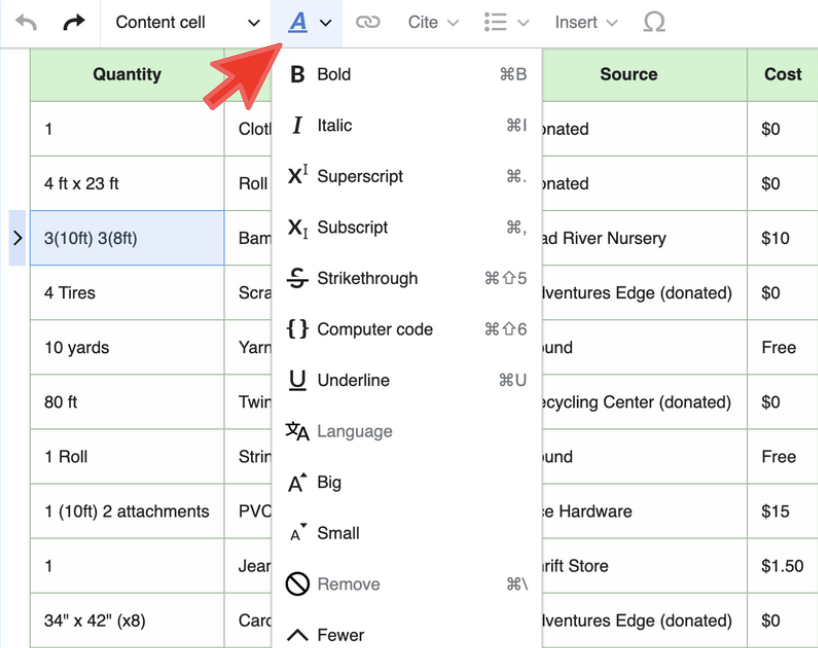Open the list structure dropdown
Image resolution: width=818 pixels, height=648 pixels.
coord(506,22)
